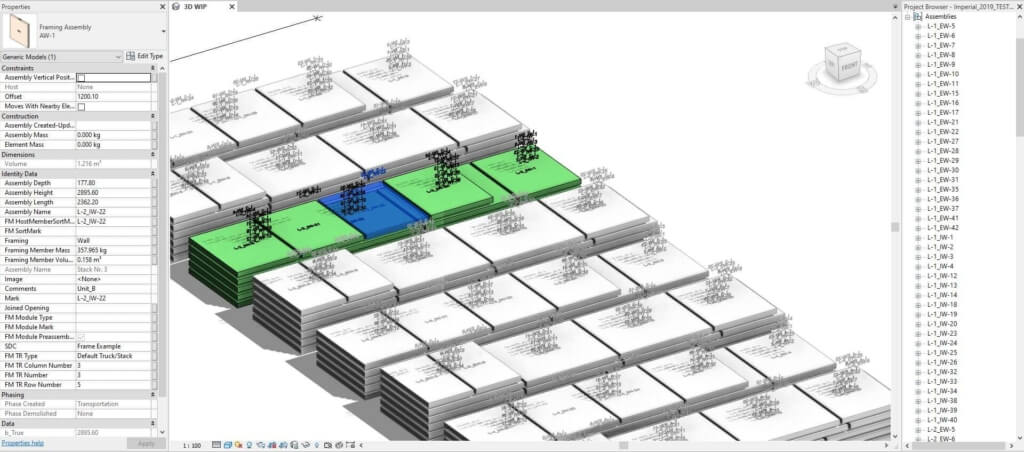The height and width of the screenshot is (452, 1024).
Task: Click the 1 : 100 view scale button
Action: (x=191, y=445)
